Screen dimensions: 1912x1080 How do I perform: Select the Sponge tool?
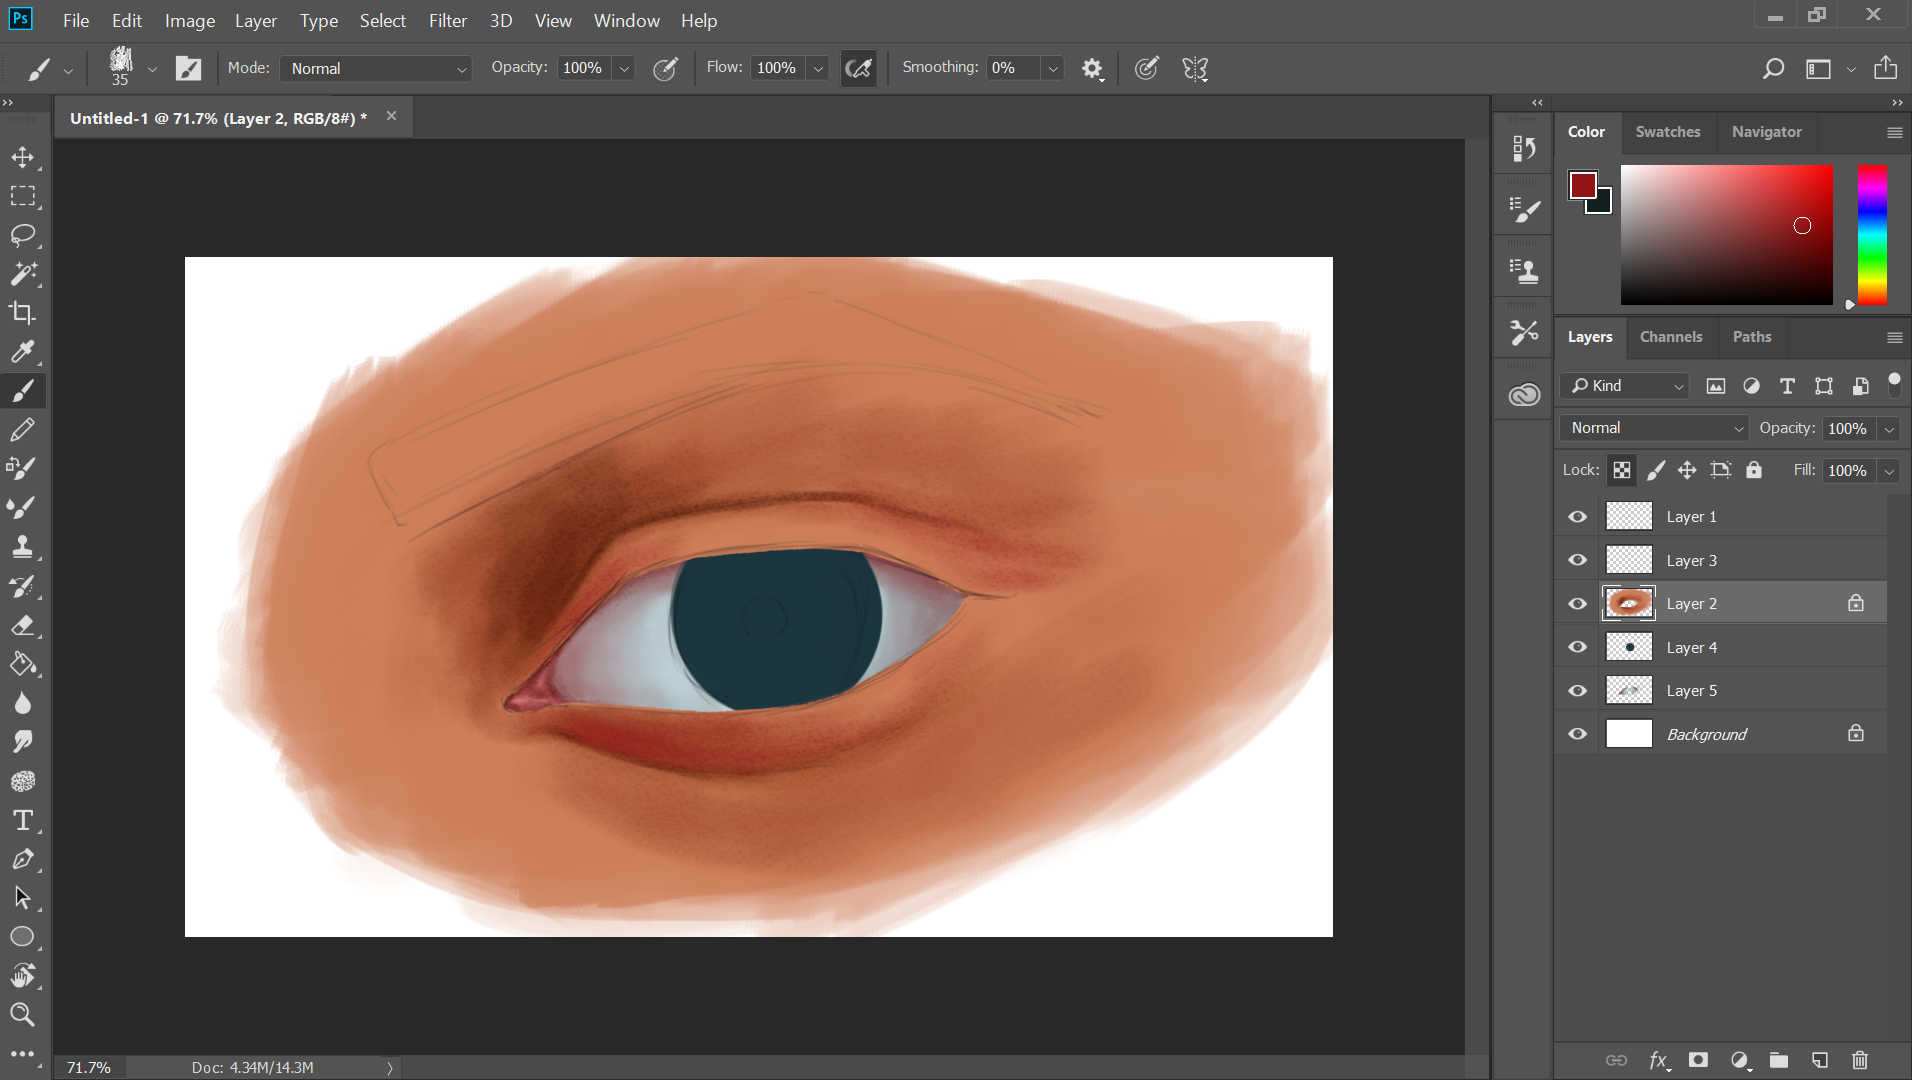(x=23, y=781)
